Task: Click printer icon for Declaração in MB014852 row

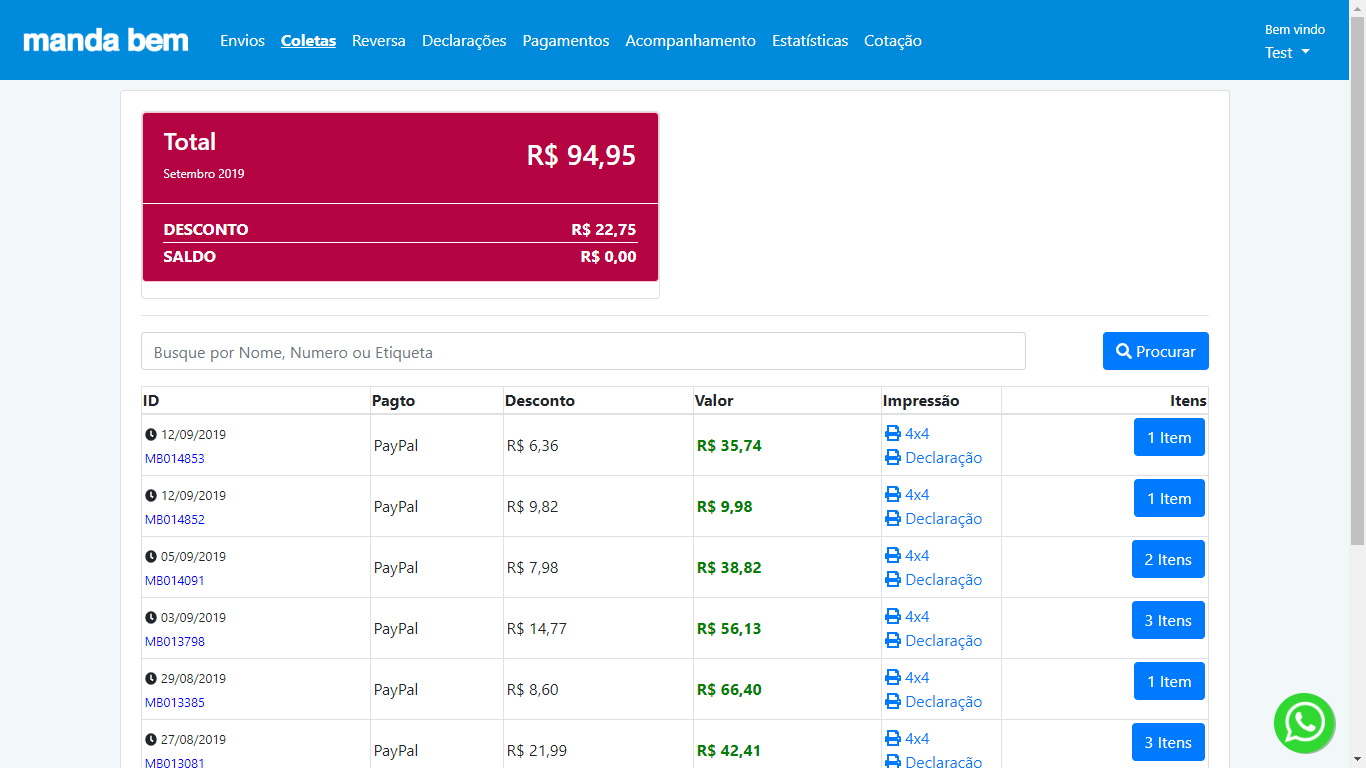Action: (893, 519)
